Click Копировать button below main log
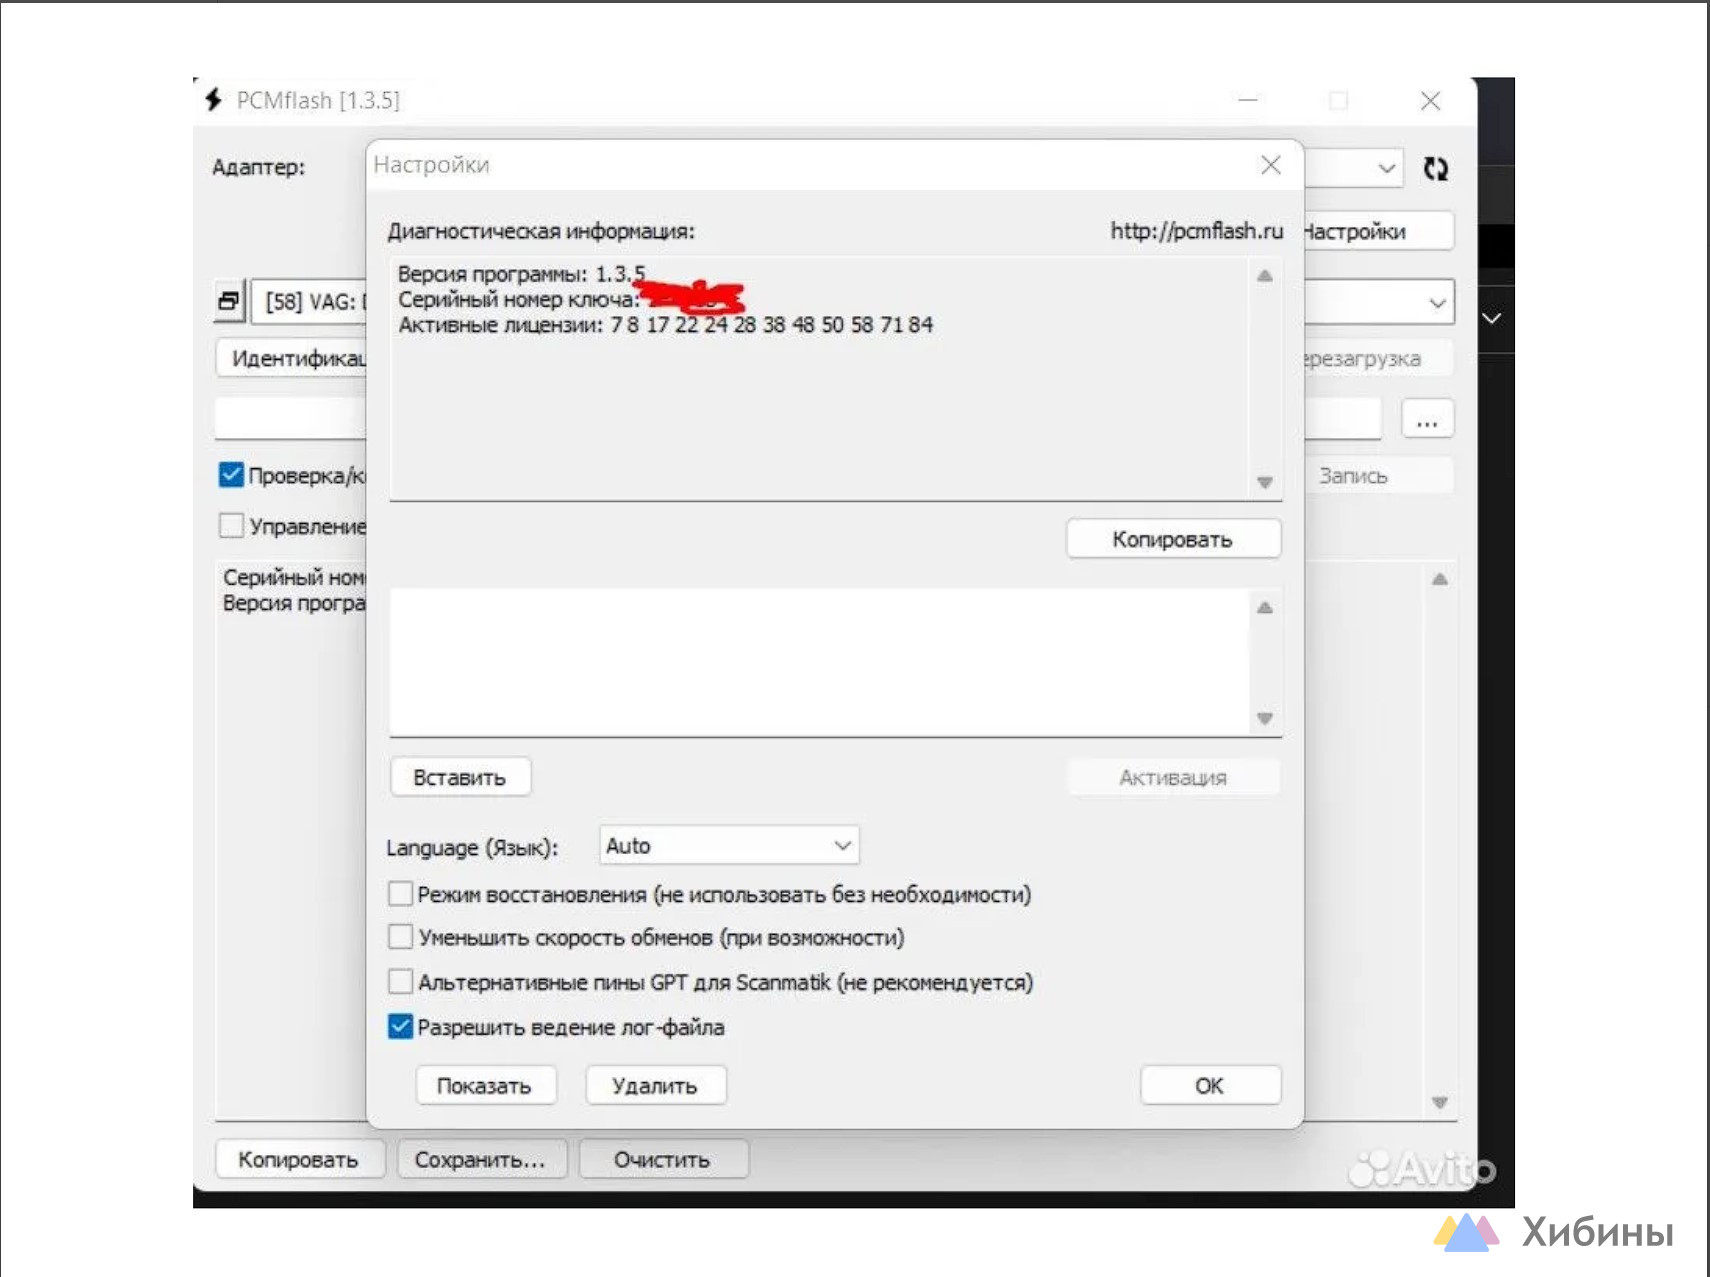This screenshot has height=1277, width=1710. [299, 1159]
